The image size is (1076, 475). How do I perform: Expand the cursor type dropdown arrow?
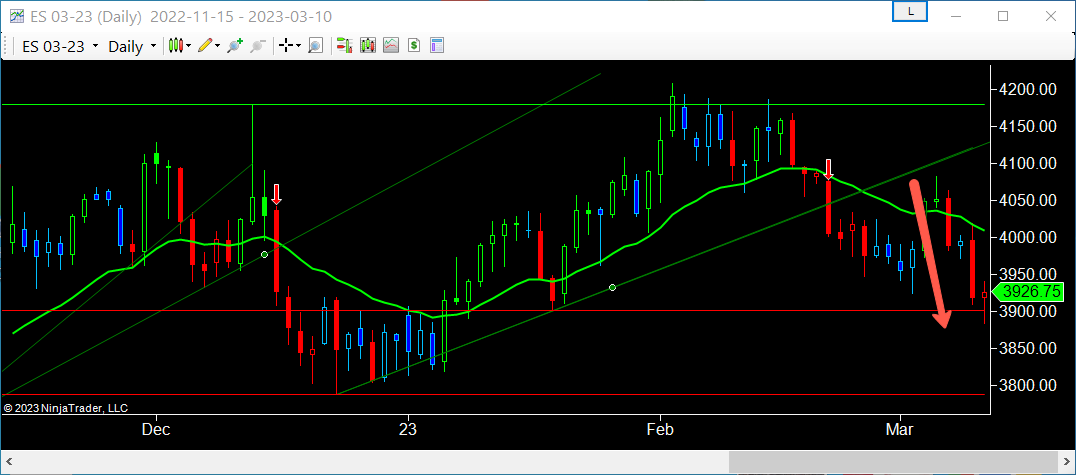coord(299,46)
